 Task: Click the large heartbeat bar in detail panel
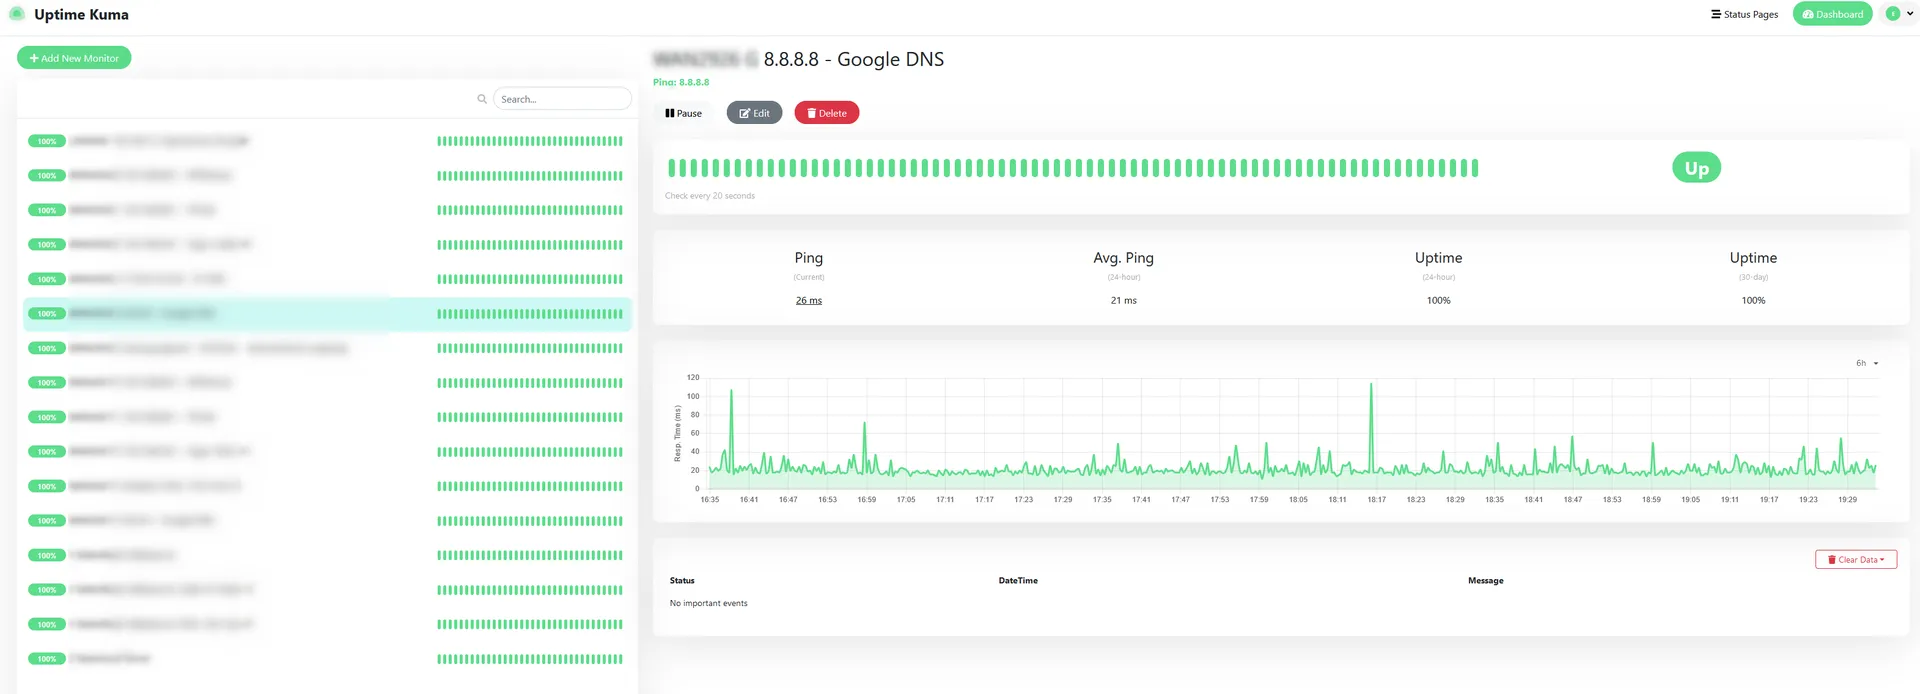click(1073, 168)
